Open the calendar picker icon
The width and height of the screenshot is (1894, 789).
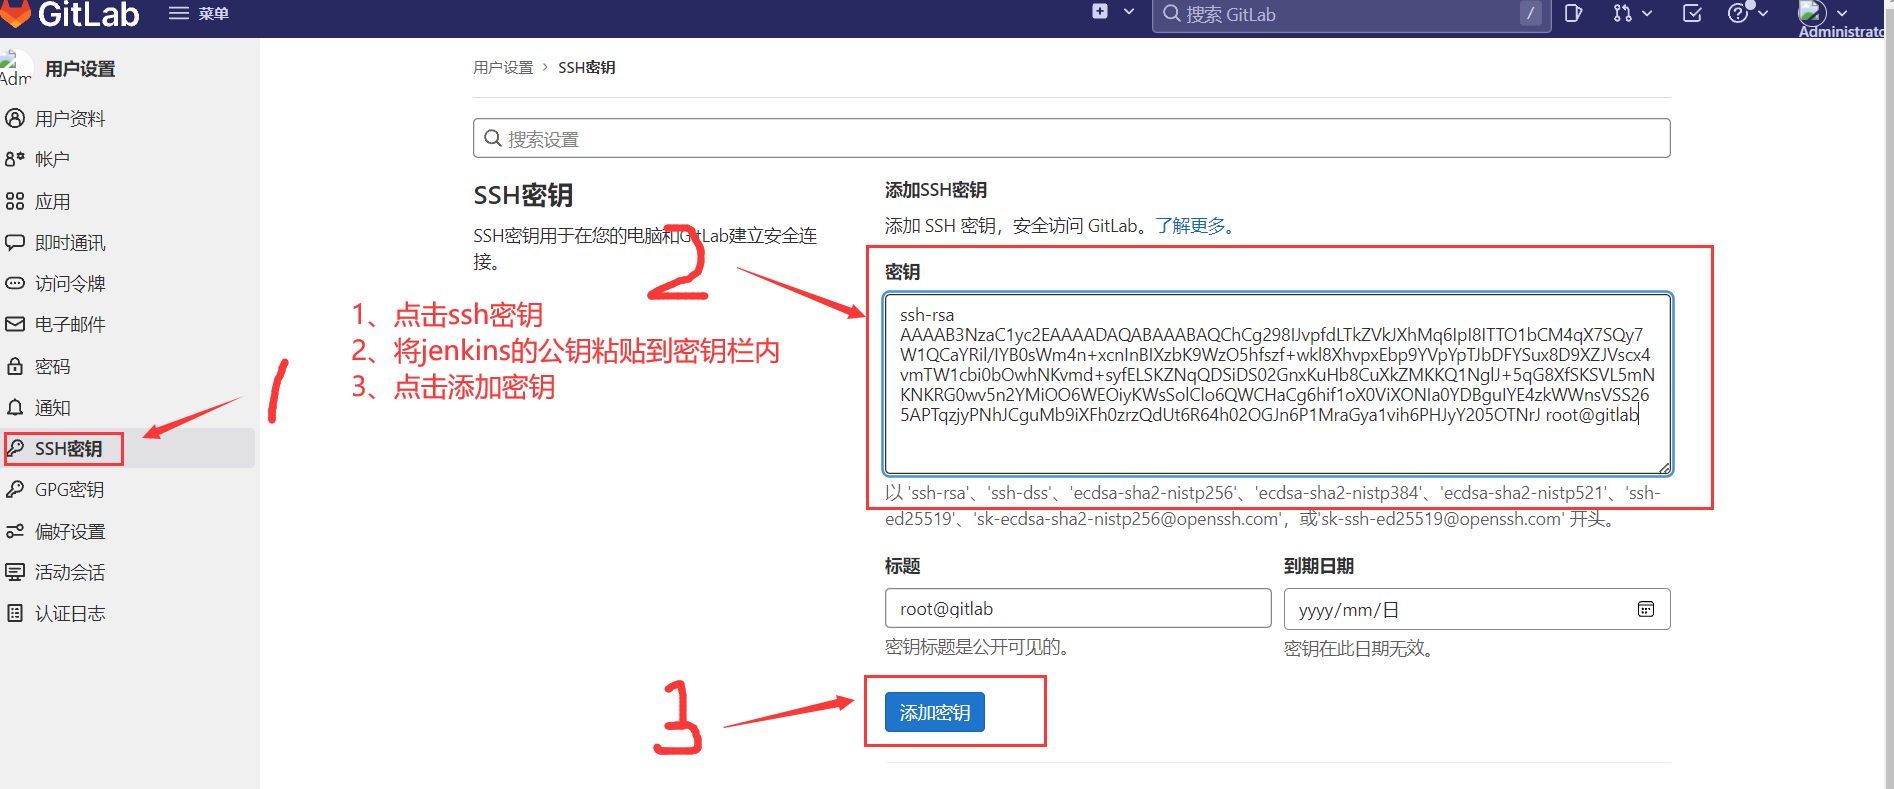pos(1646,609)
